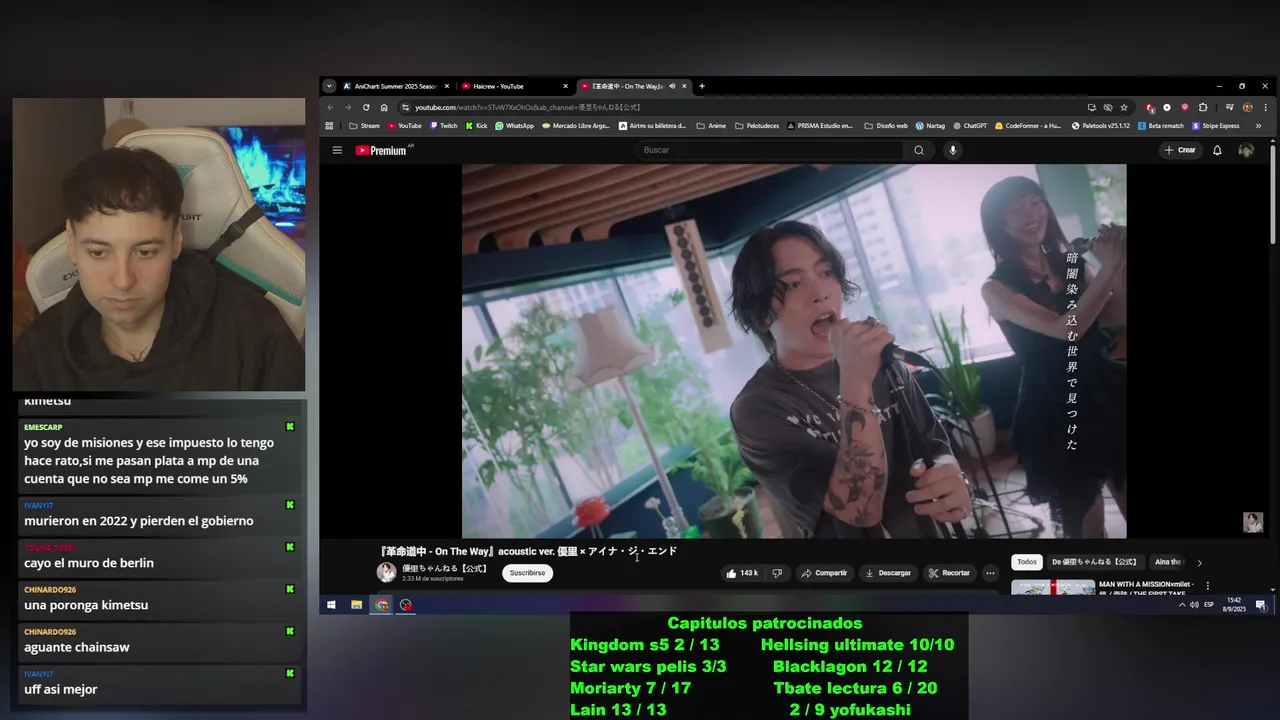This screenshot has height=720, width=1280.
Task: Go to YouTube Premium home logo
Action: [381, 150]
